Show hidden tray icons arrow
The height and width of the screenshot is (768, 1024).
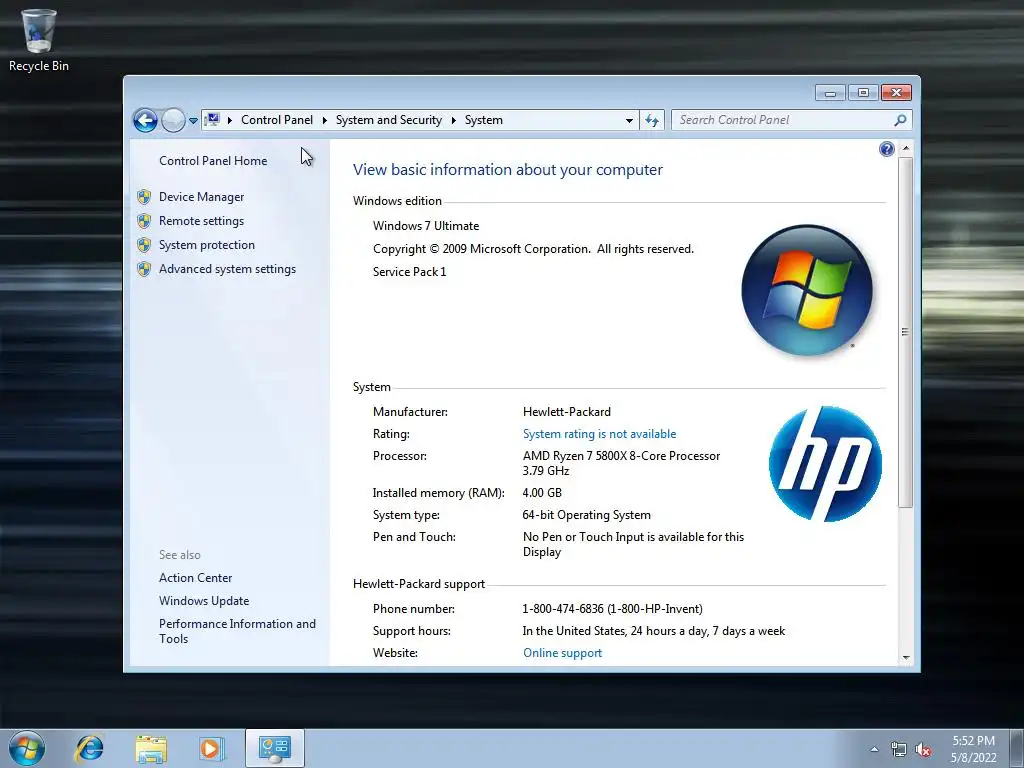tap(874, 750)
